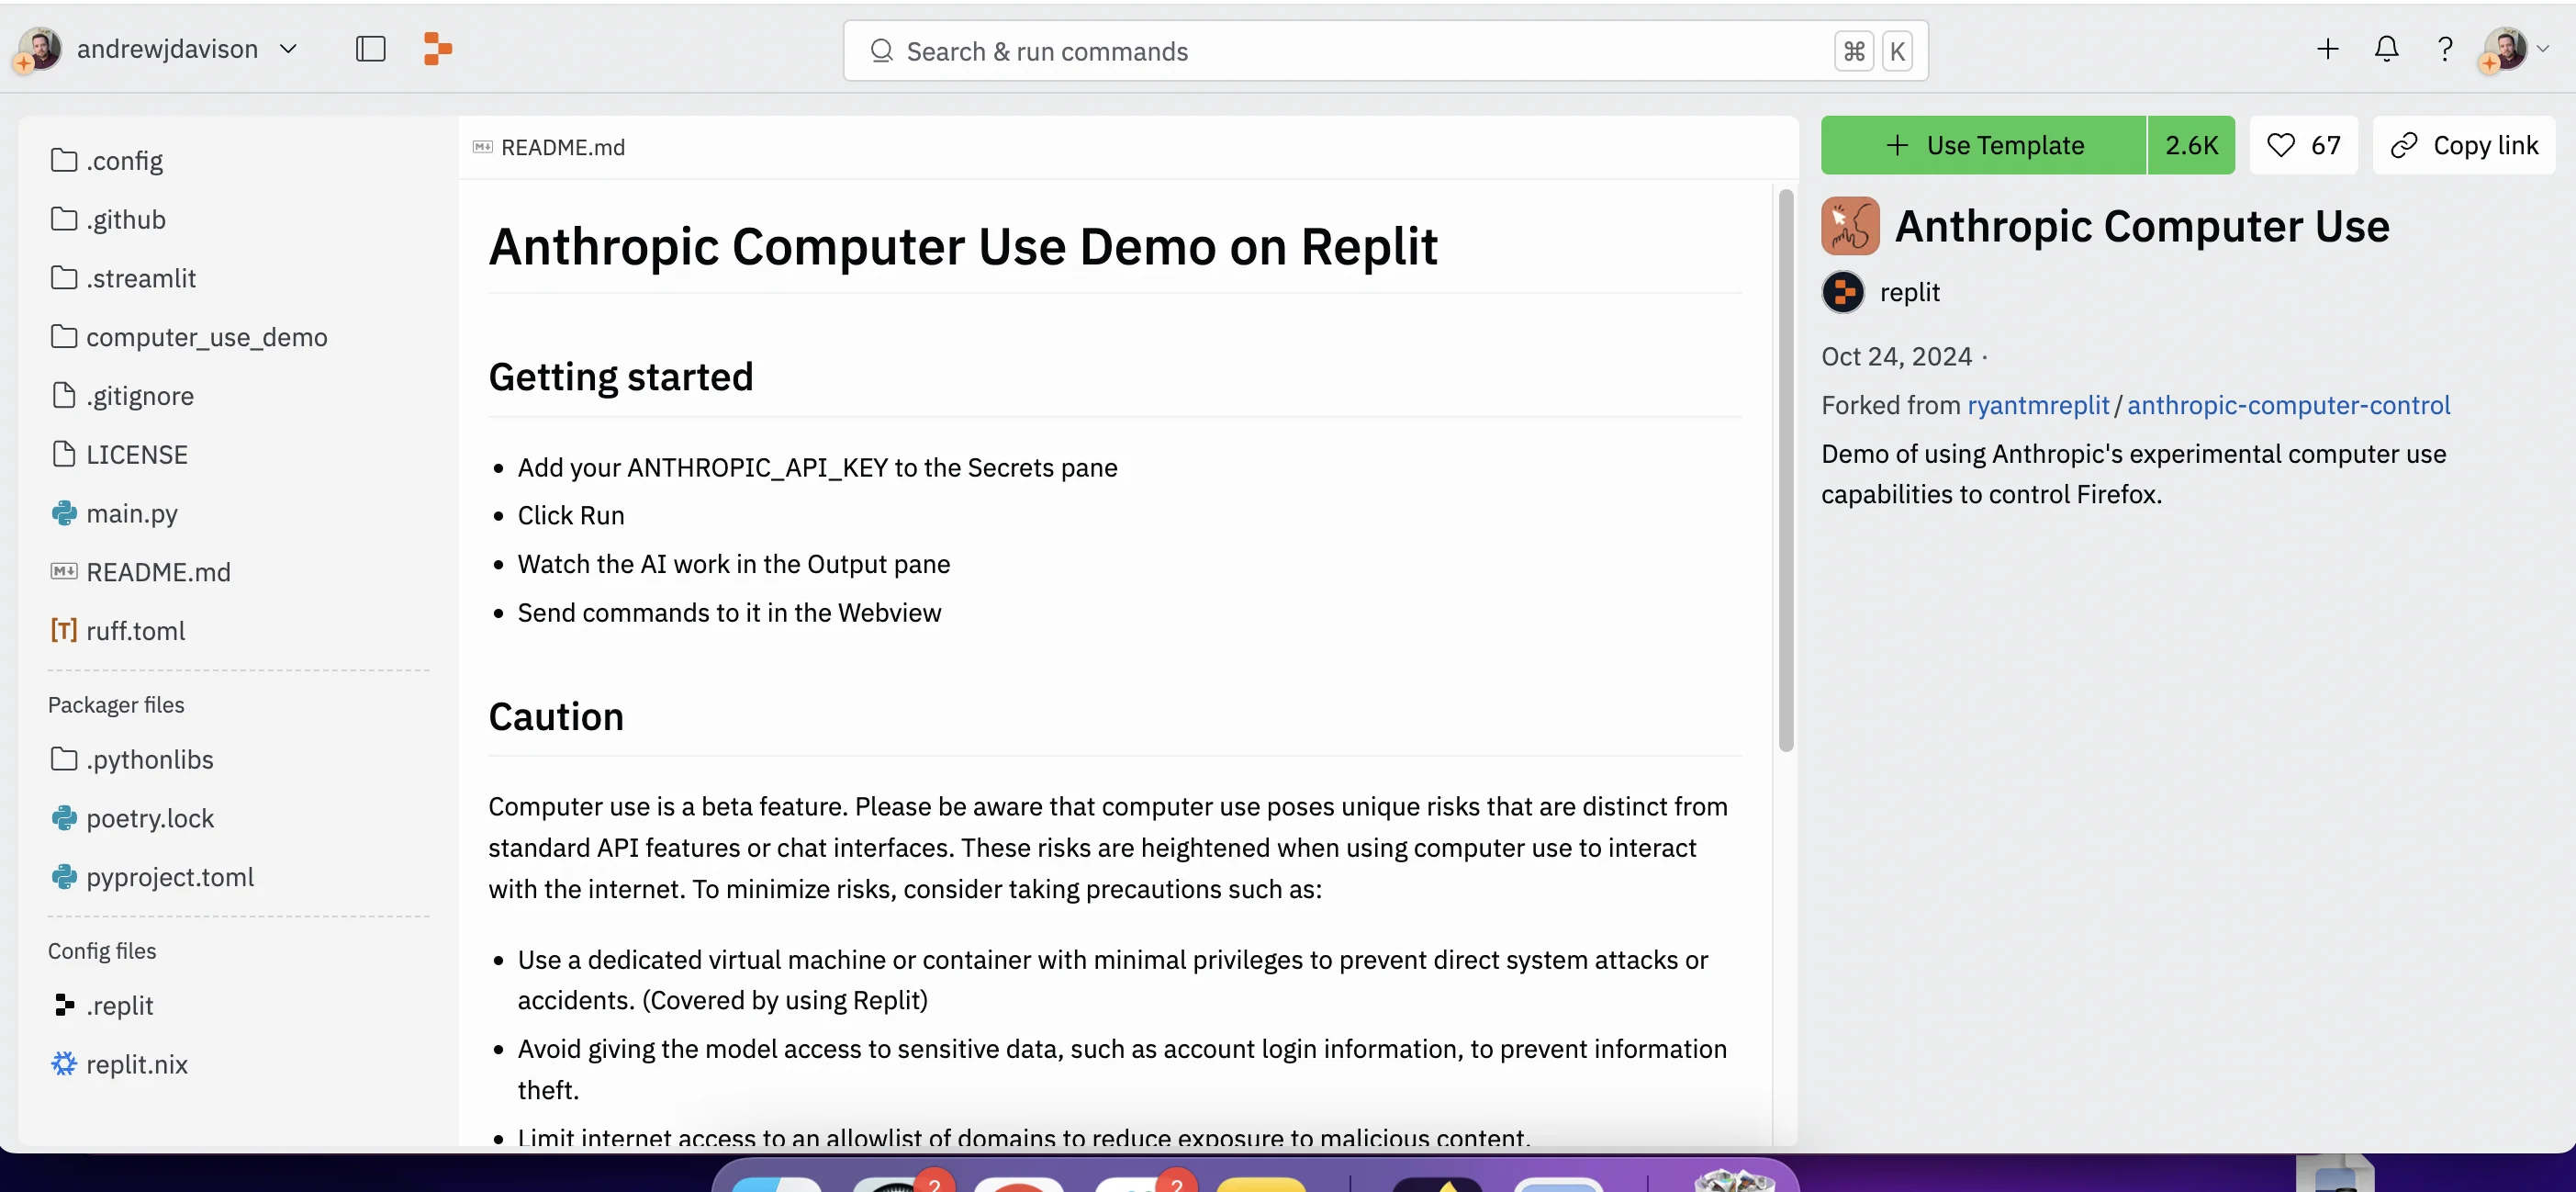Viewport: 2576px width, 1192px height.
Task: Click the Use Template button
Action: point(1984,146)
